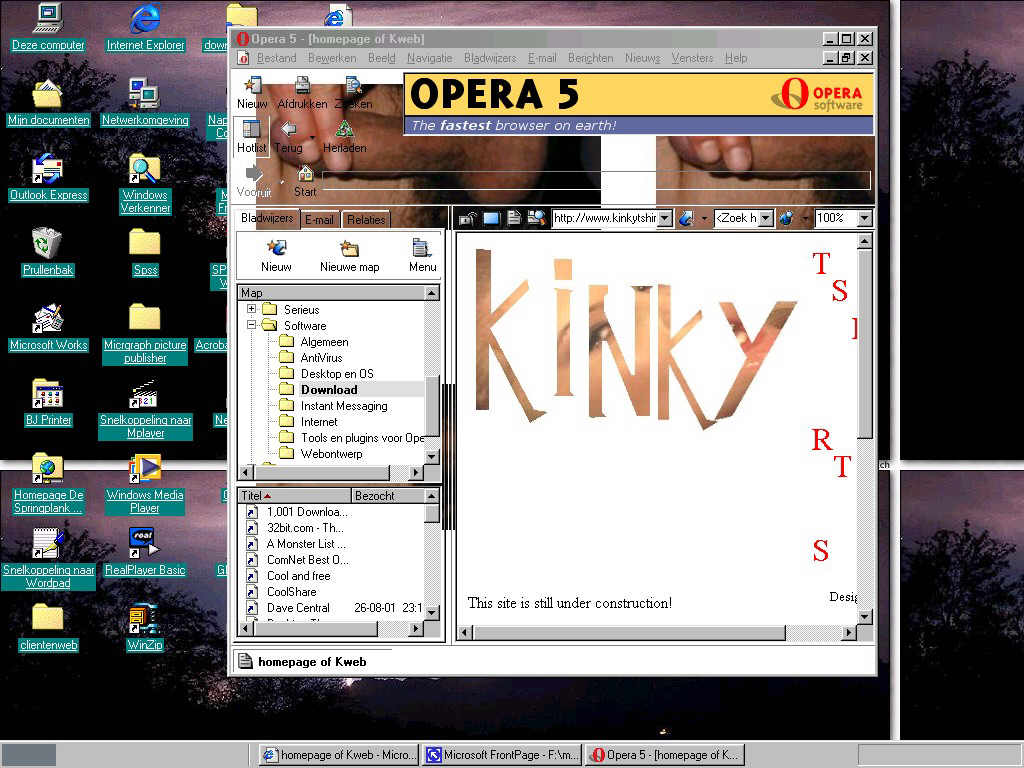Image resolution: width=1024 pixels, height=768 pixels.
Task: Sort by the Titel column header
Action: [295, 496]
